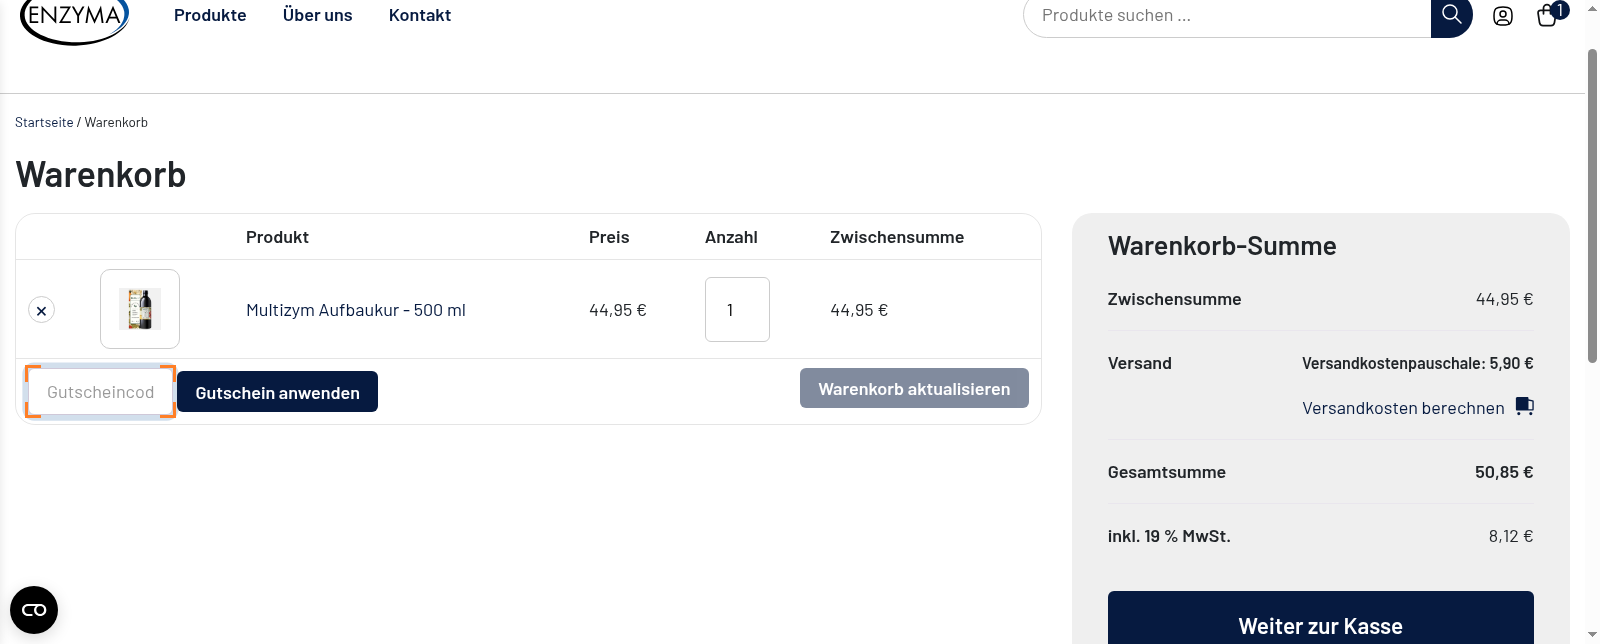Open the cookie consent widget bottom left
The image size is (1600, 644).
click(x=34, y=609)
